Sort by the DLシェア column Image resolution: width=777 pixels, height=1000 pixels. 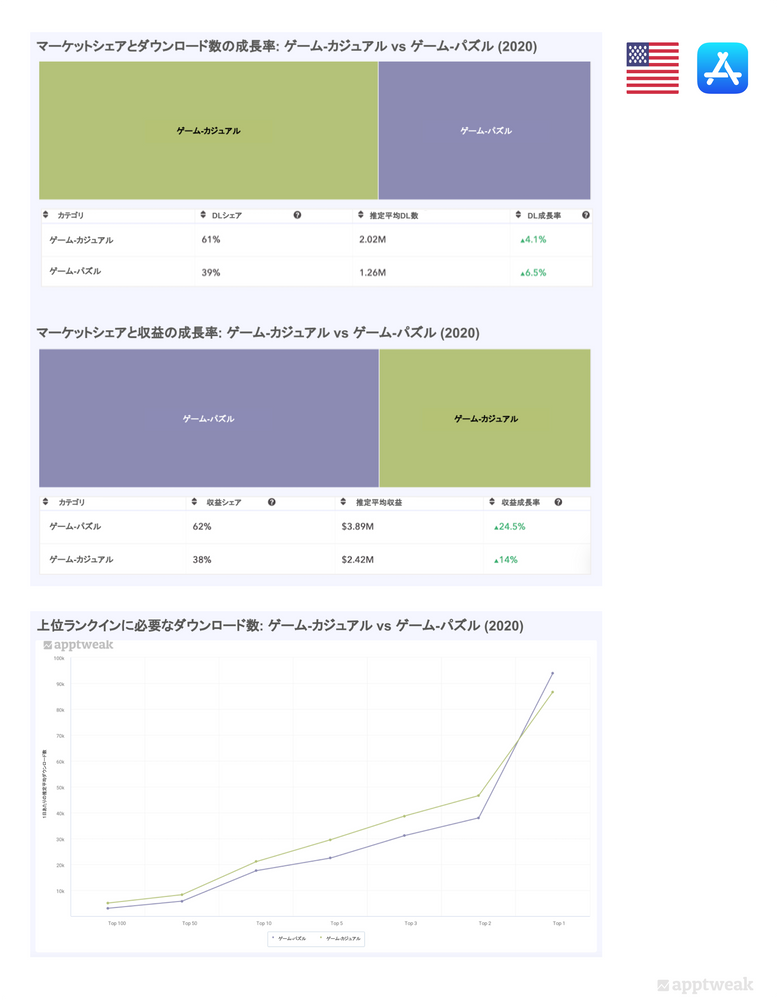click(x=203, y=215)
